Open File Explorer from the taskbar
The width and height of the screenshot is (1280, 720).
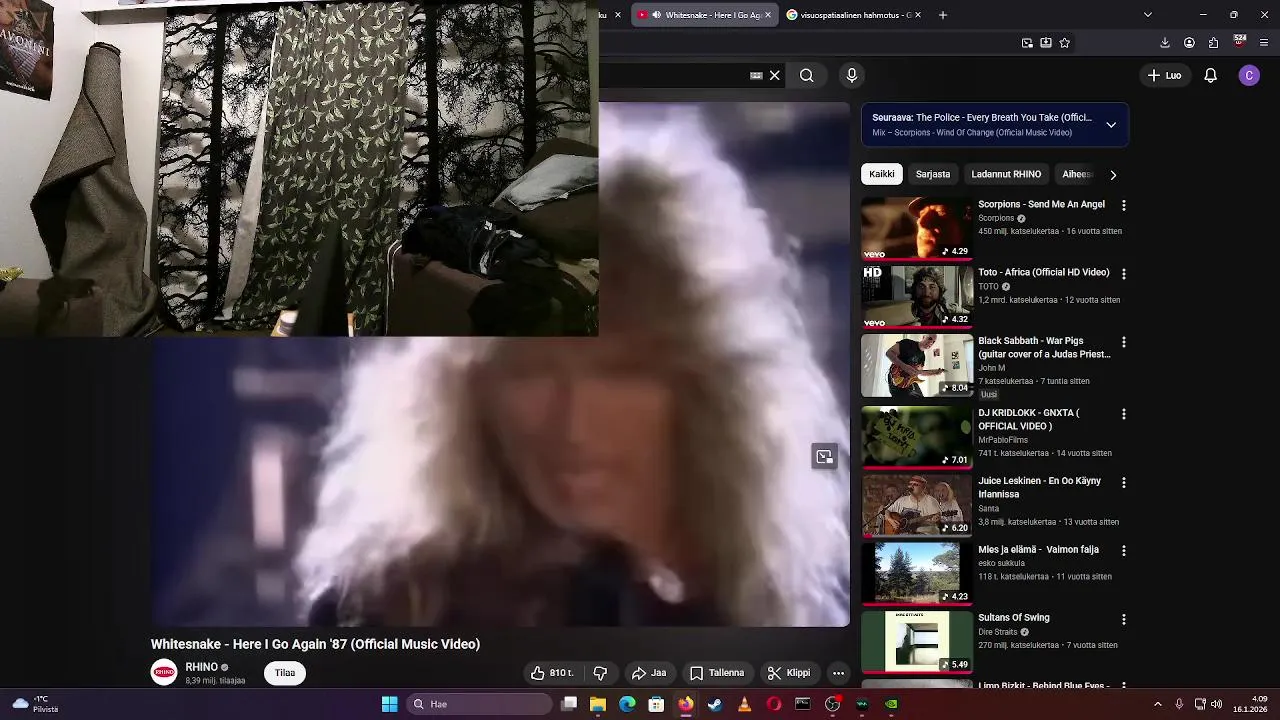(x=598, y=704)
